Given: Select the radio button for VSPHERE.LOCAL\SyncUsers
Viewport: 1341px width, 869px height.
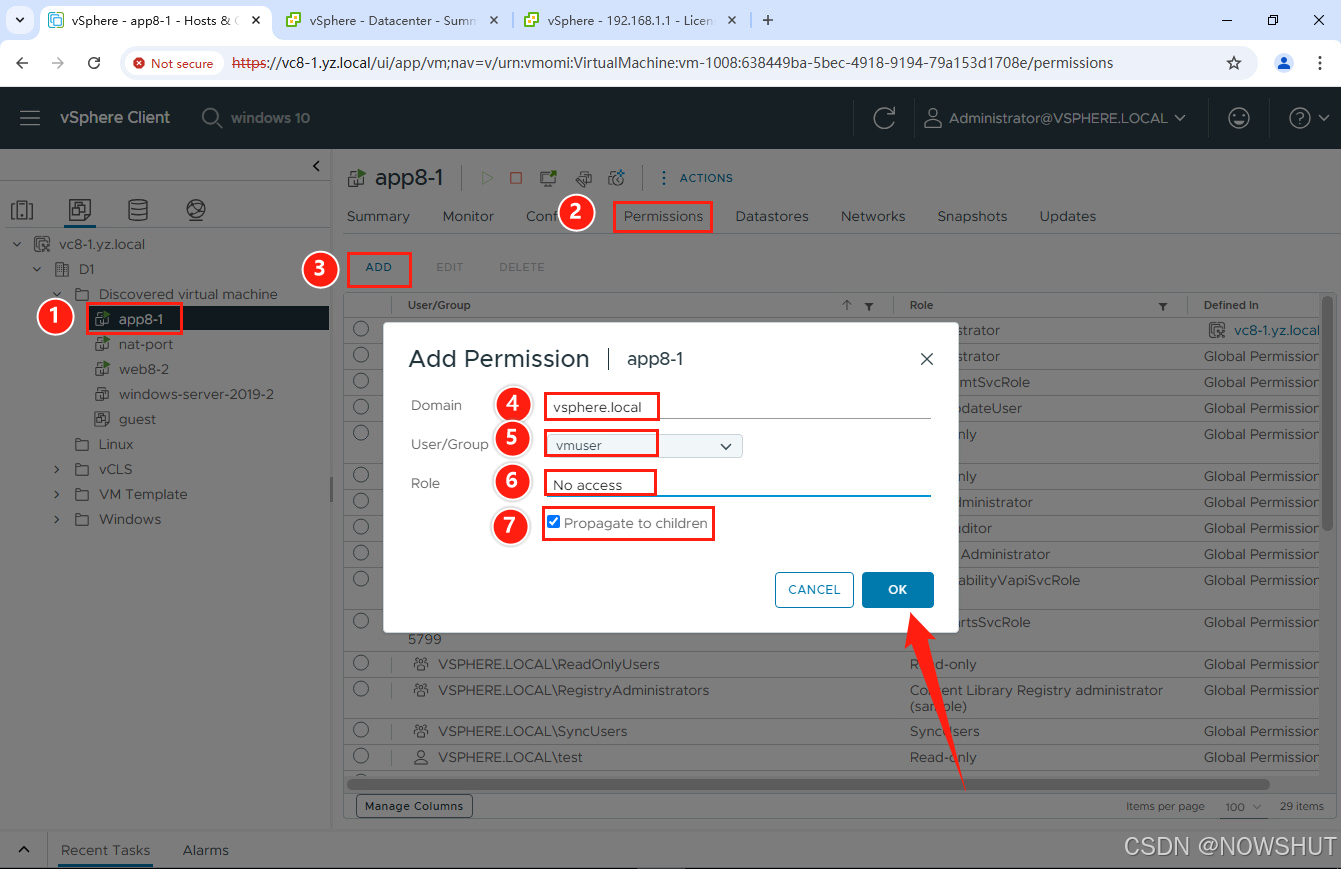Looking at the screenshot, I should (x=361, y=730).
